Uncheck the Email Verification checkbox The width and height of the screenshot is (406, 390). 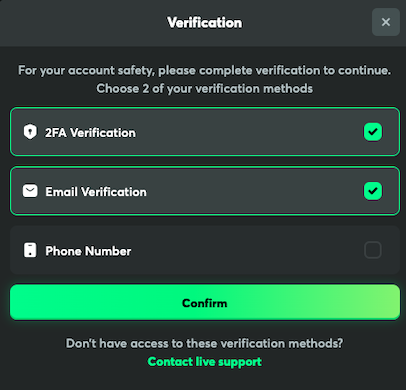(x=373, y=191)
